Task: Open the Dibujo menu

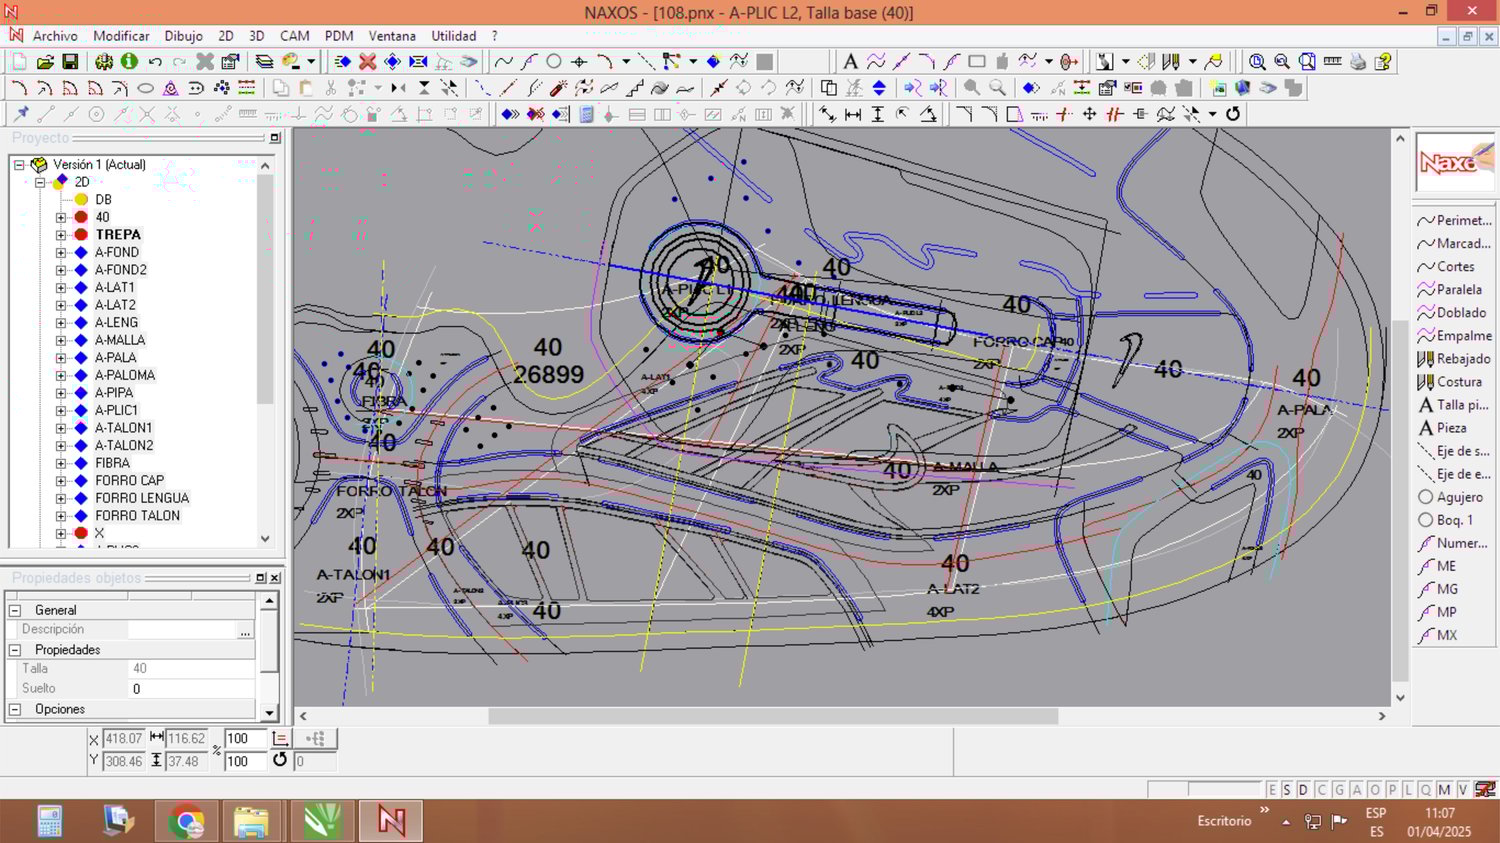Action: pos(183,36)
